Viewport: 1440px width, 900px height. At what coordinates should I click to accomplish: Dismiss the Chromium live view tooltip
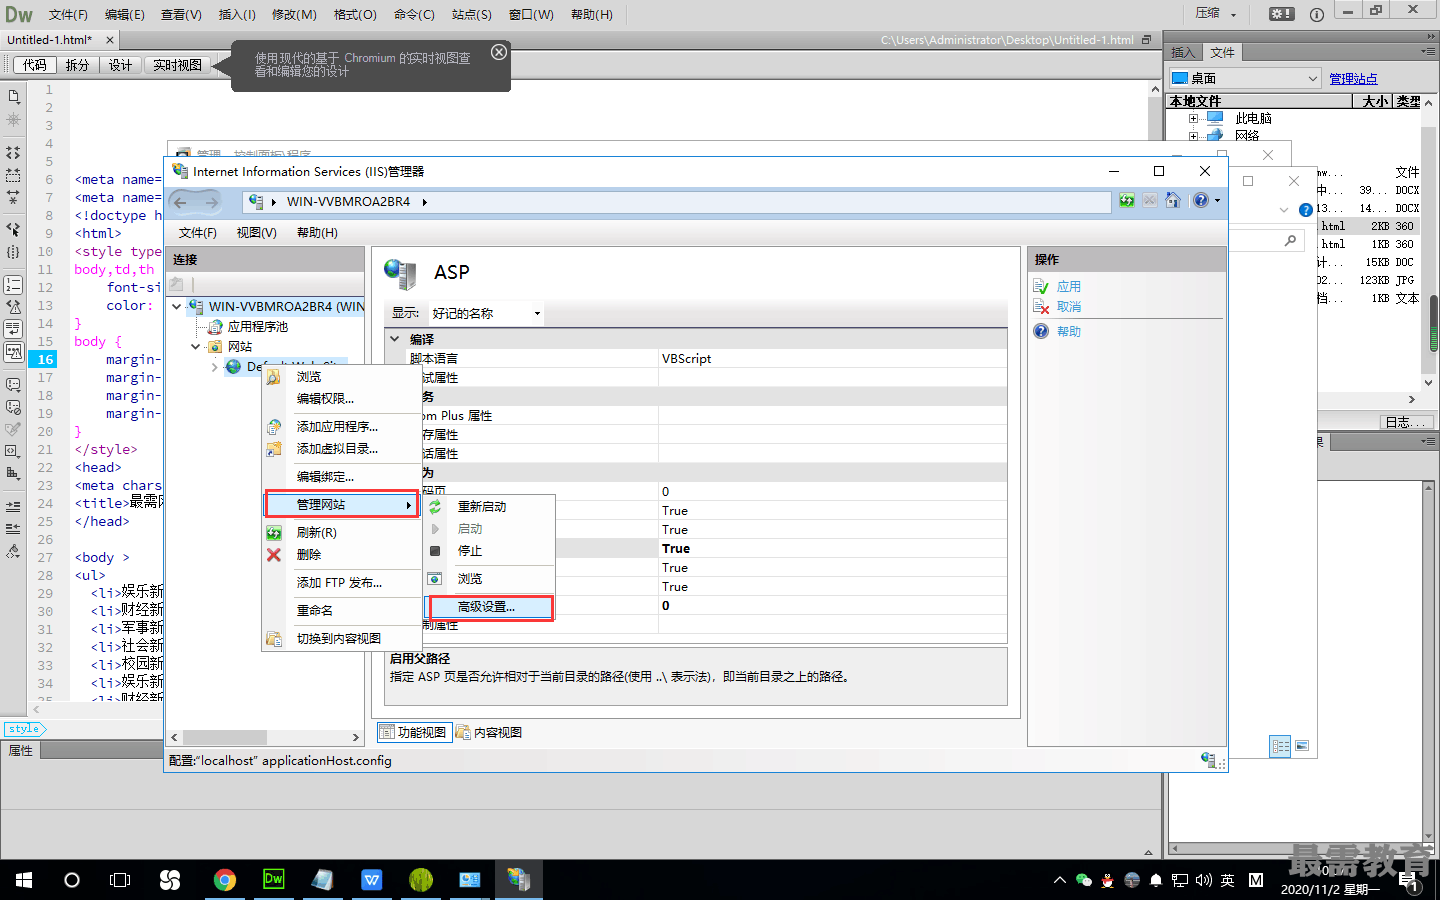(x=499, y=52)
